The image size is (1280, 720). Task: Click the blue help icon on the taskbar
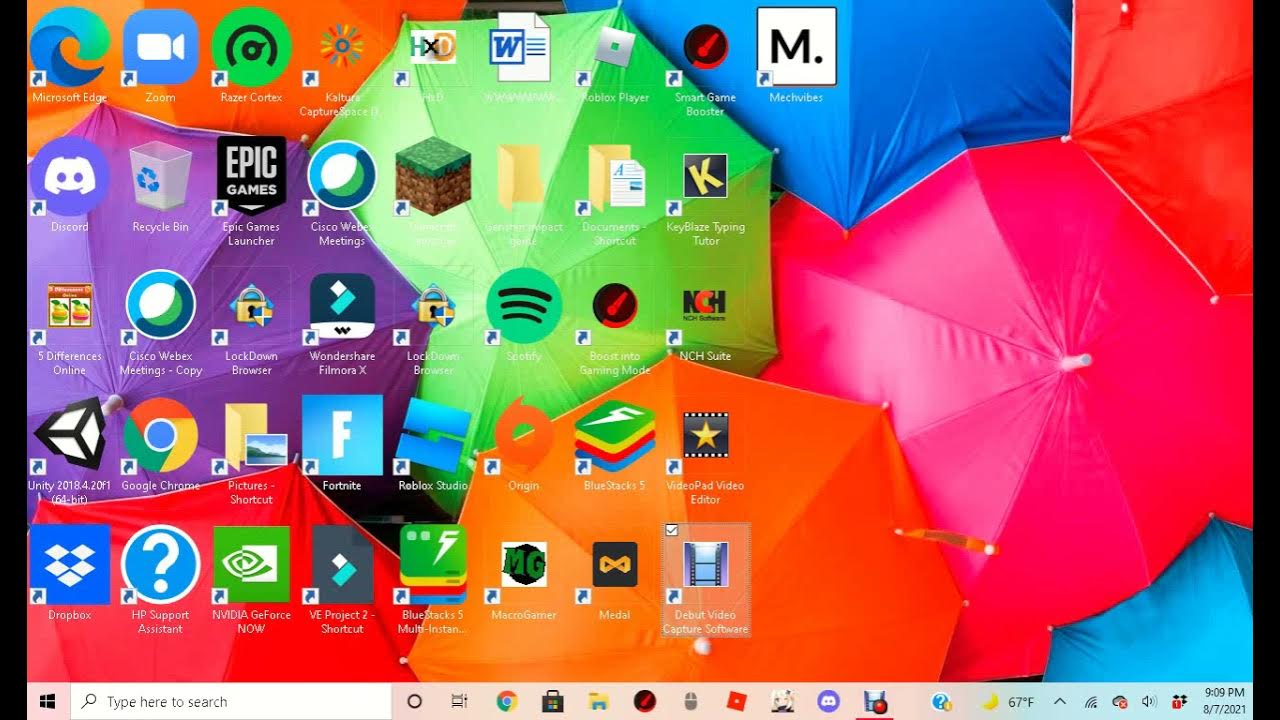tap(940, 701)
